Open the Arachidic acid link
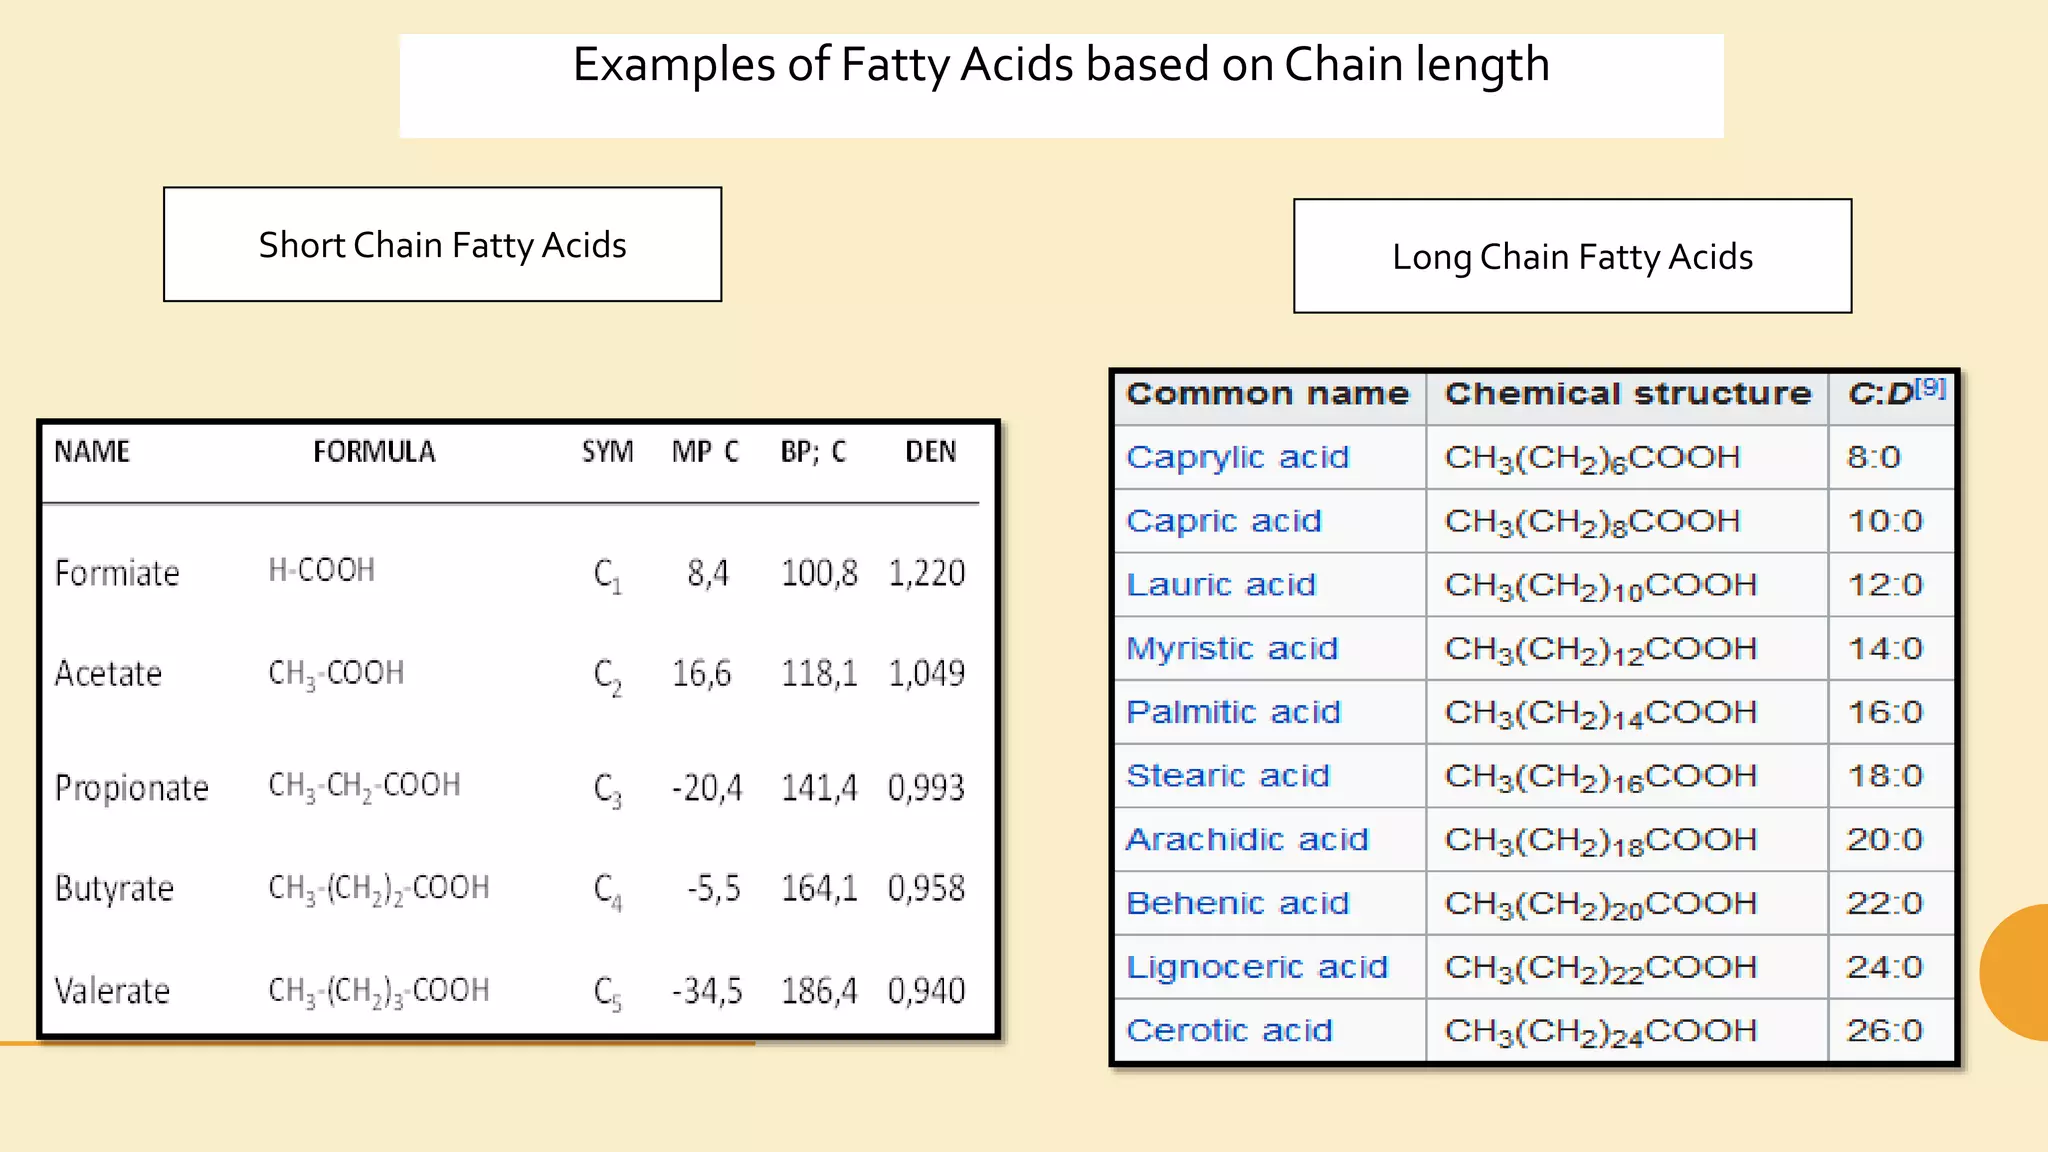 pyautogui.click(x=1247, y=839)
